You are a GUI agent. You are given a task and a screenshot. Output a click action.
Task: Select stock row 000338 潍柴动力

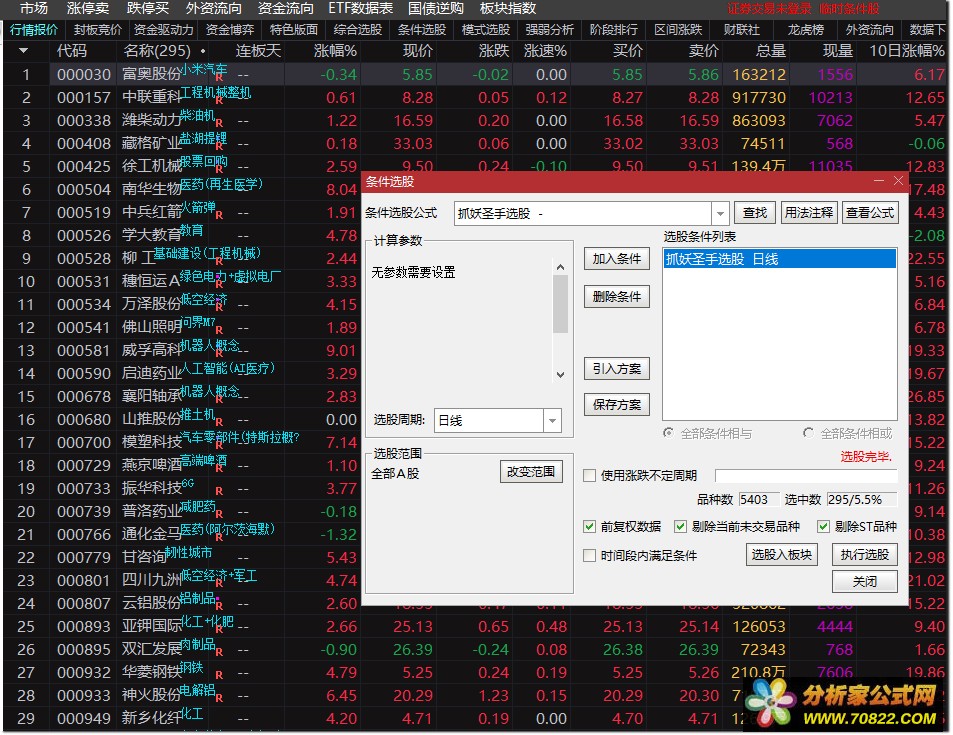click(x=474, y=120)
